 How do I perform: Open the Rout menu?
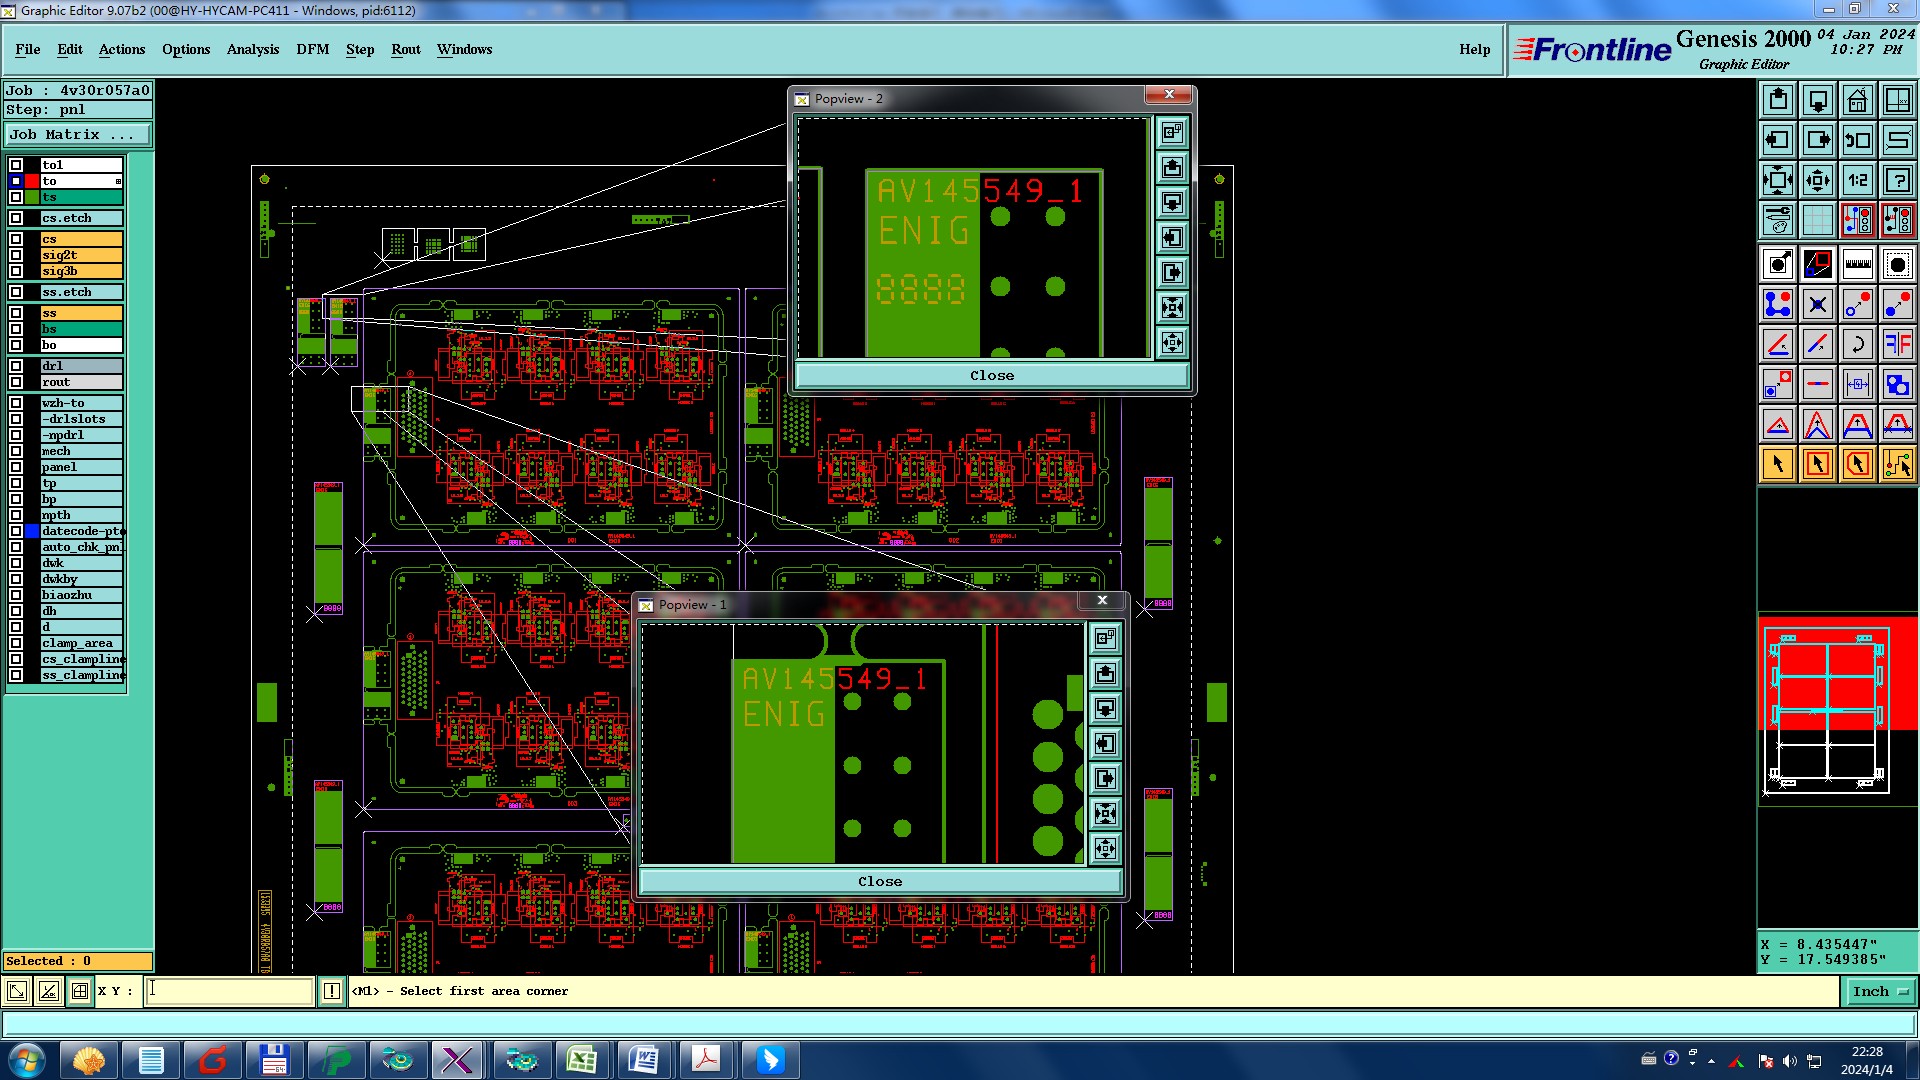click(406, 49)
